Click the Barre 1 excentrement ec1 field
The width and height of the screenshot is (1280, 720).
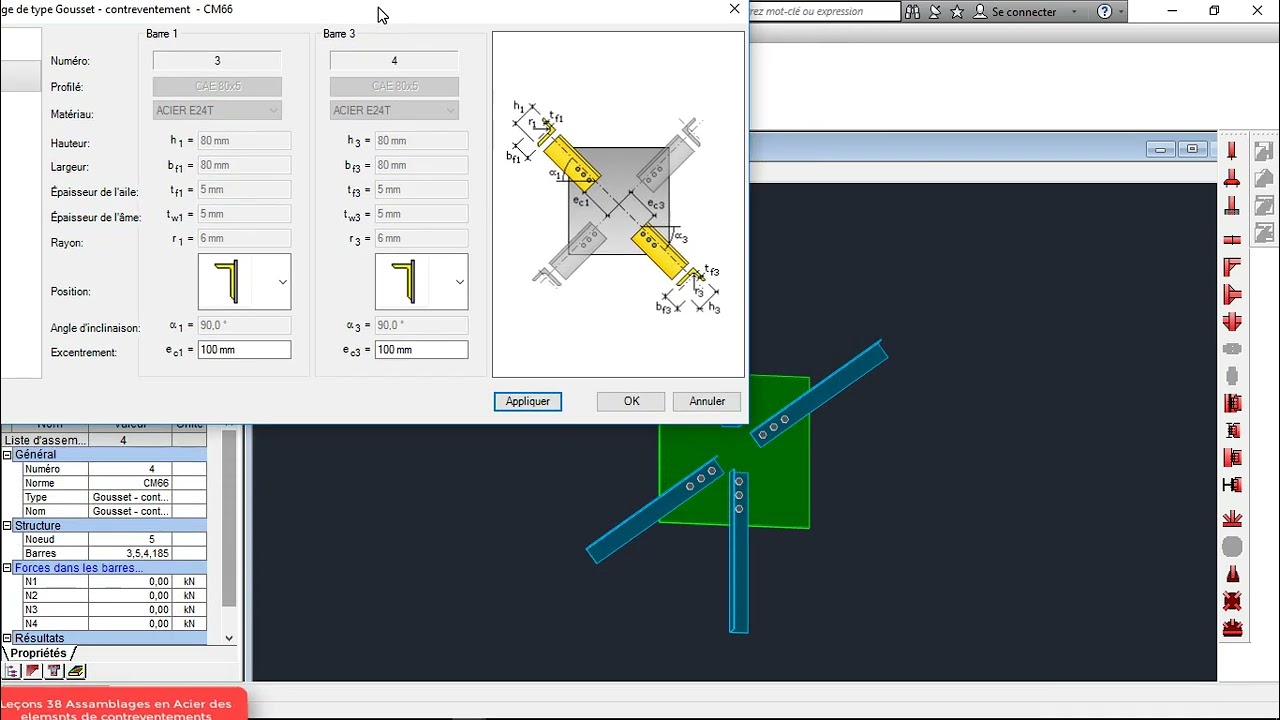point(244,350)
